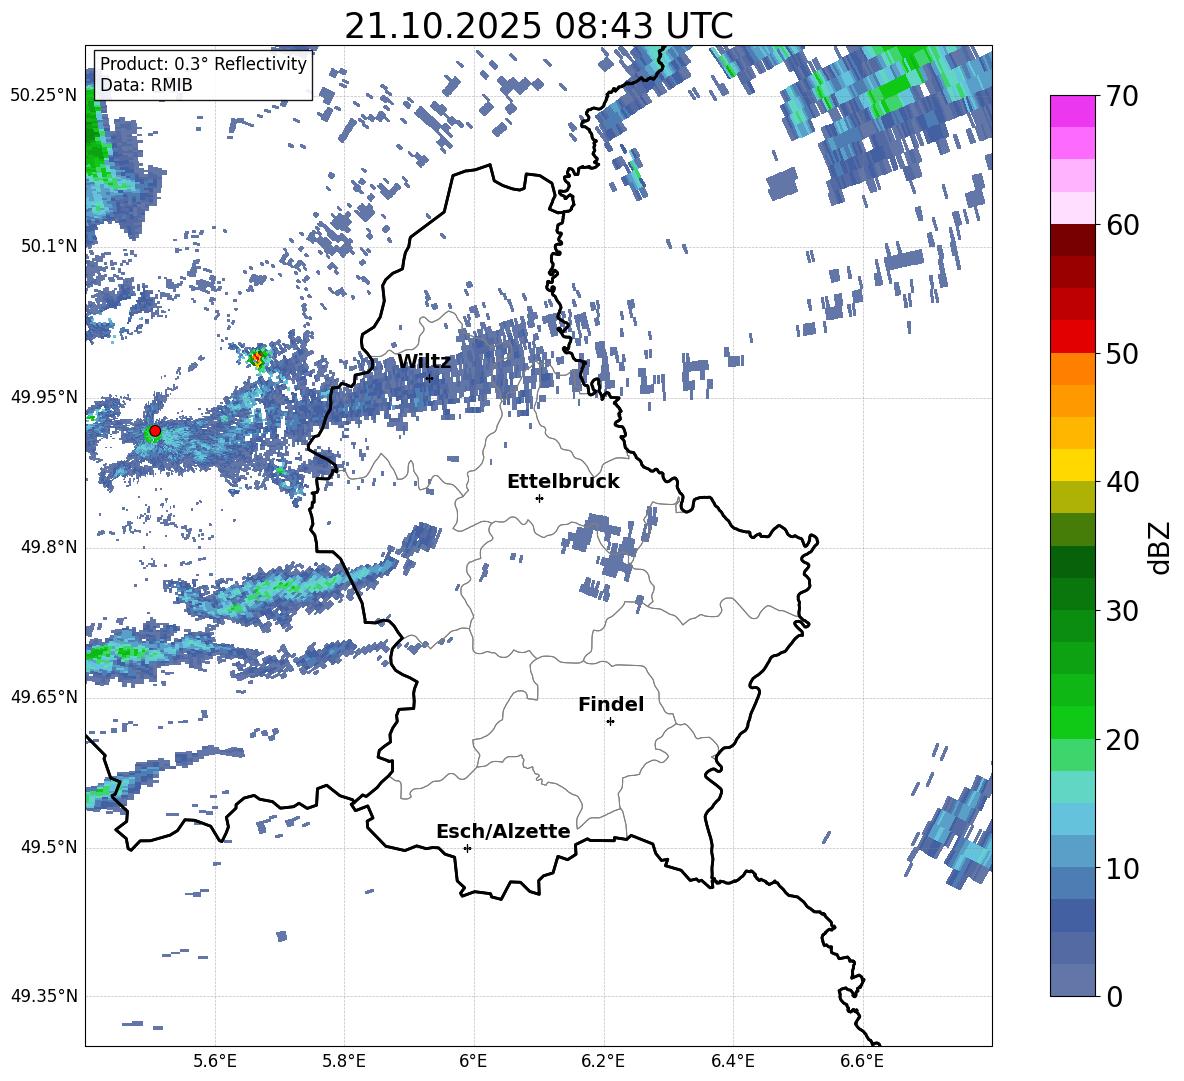The width and height of the screenshot is (1184, 1081).
Task: Click the Findel station cross marker
Action: tap(610, 722)
